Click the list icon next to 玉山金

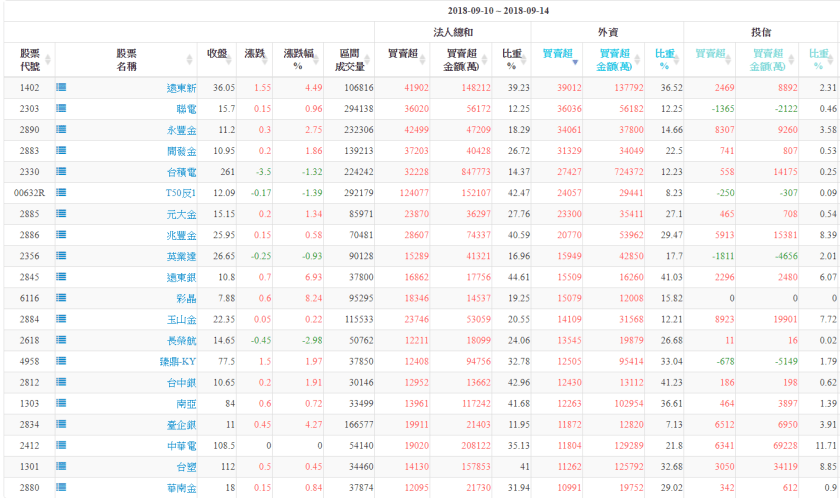(62, 319)
